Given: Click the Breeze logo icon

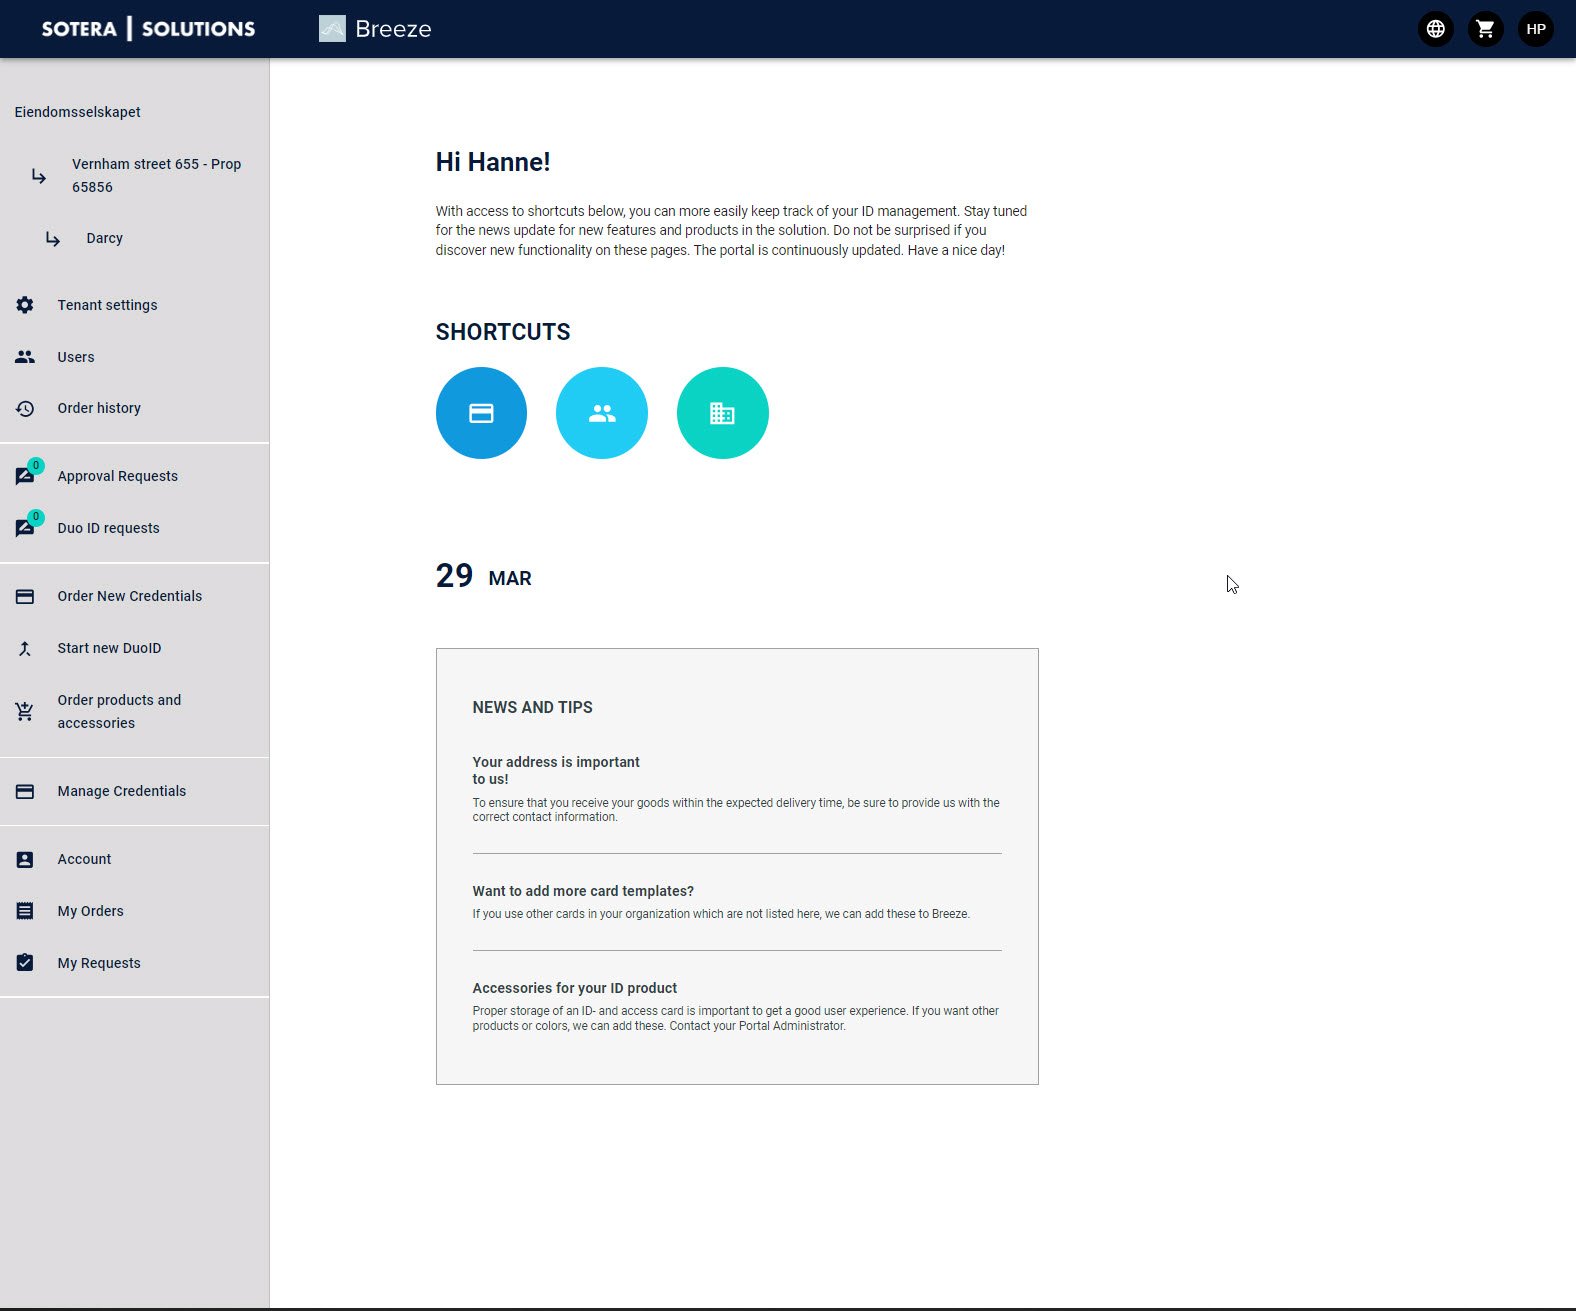Looking at the screenshot, I should point(332,29).
